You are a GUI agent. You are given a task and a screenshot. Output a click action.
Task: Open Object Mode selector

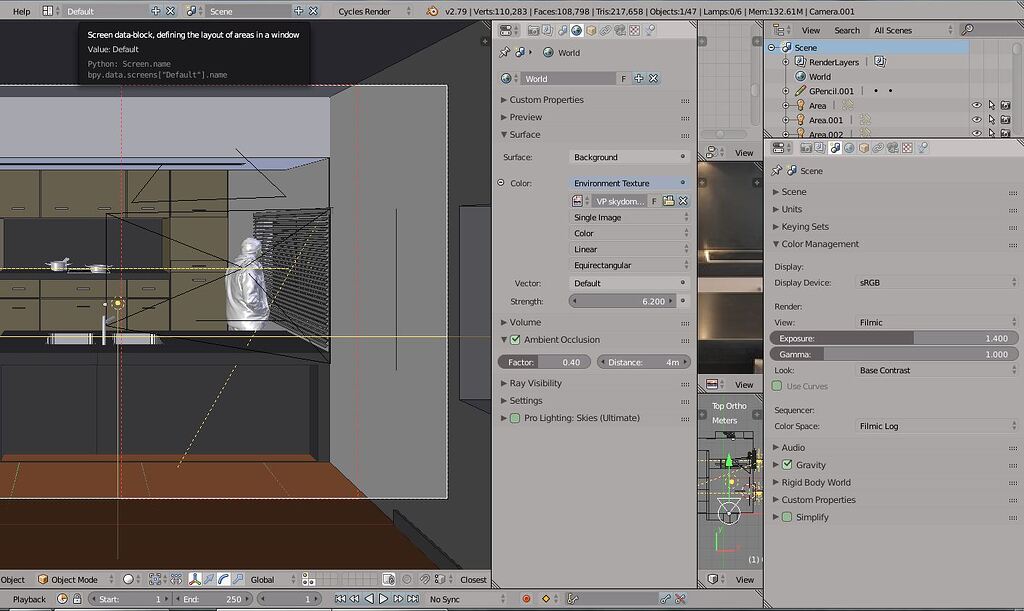[75, 579]
